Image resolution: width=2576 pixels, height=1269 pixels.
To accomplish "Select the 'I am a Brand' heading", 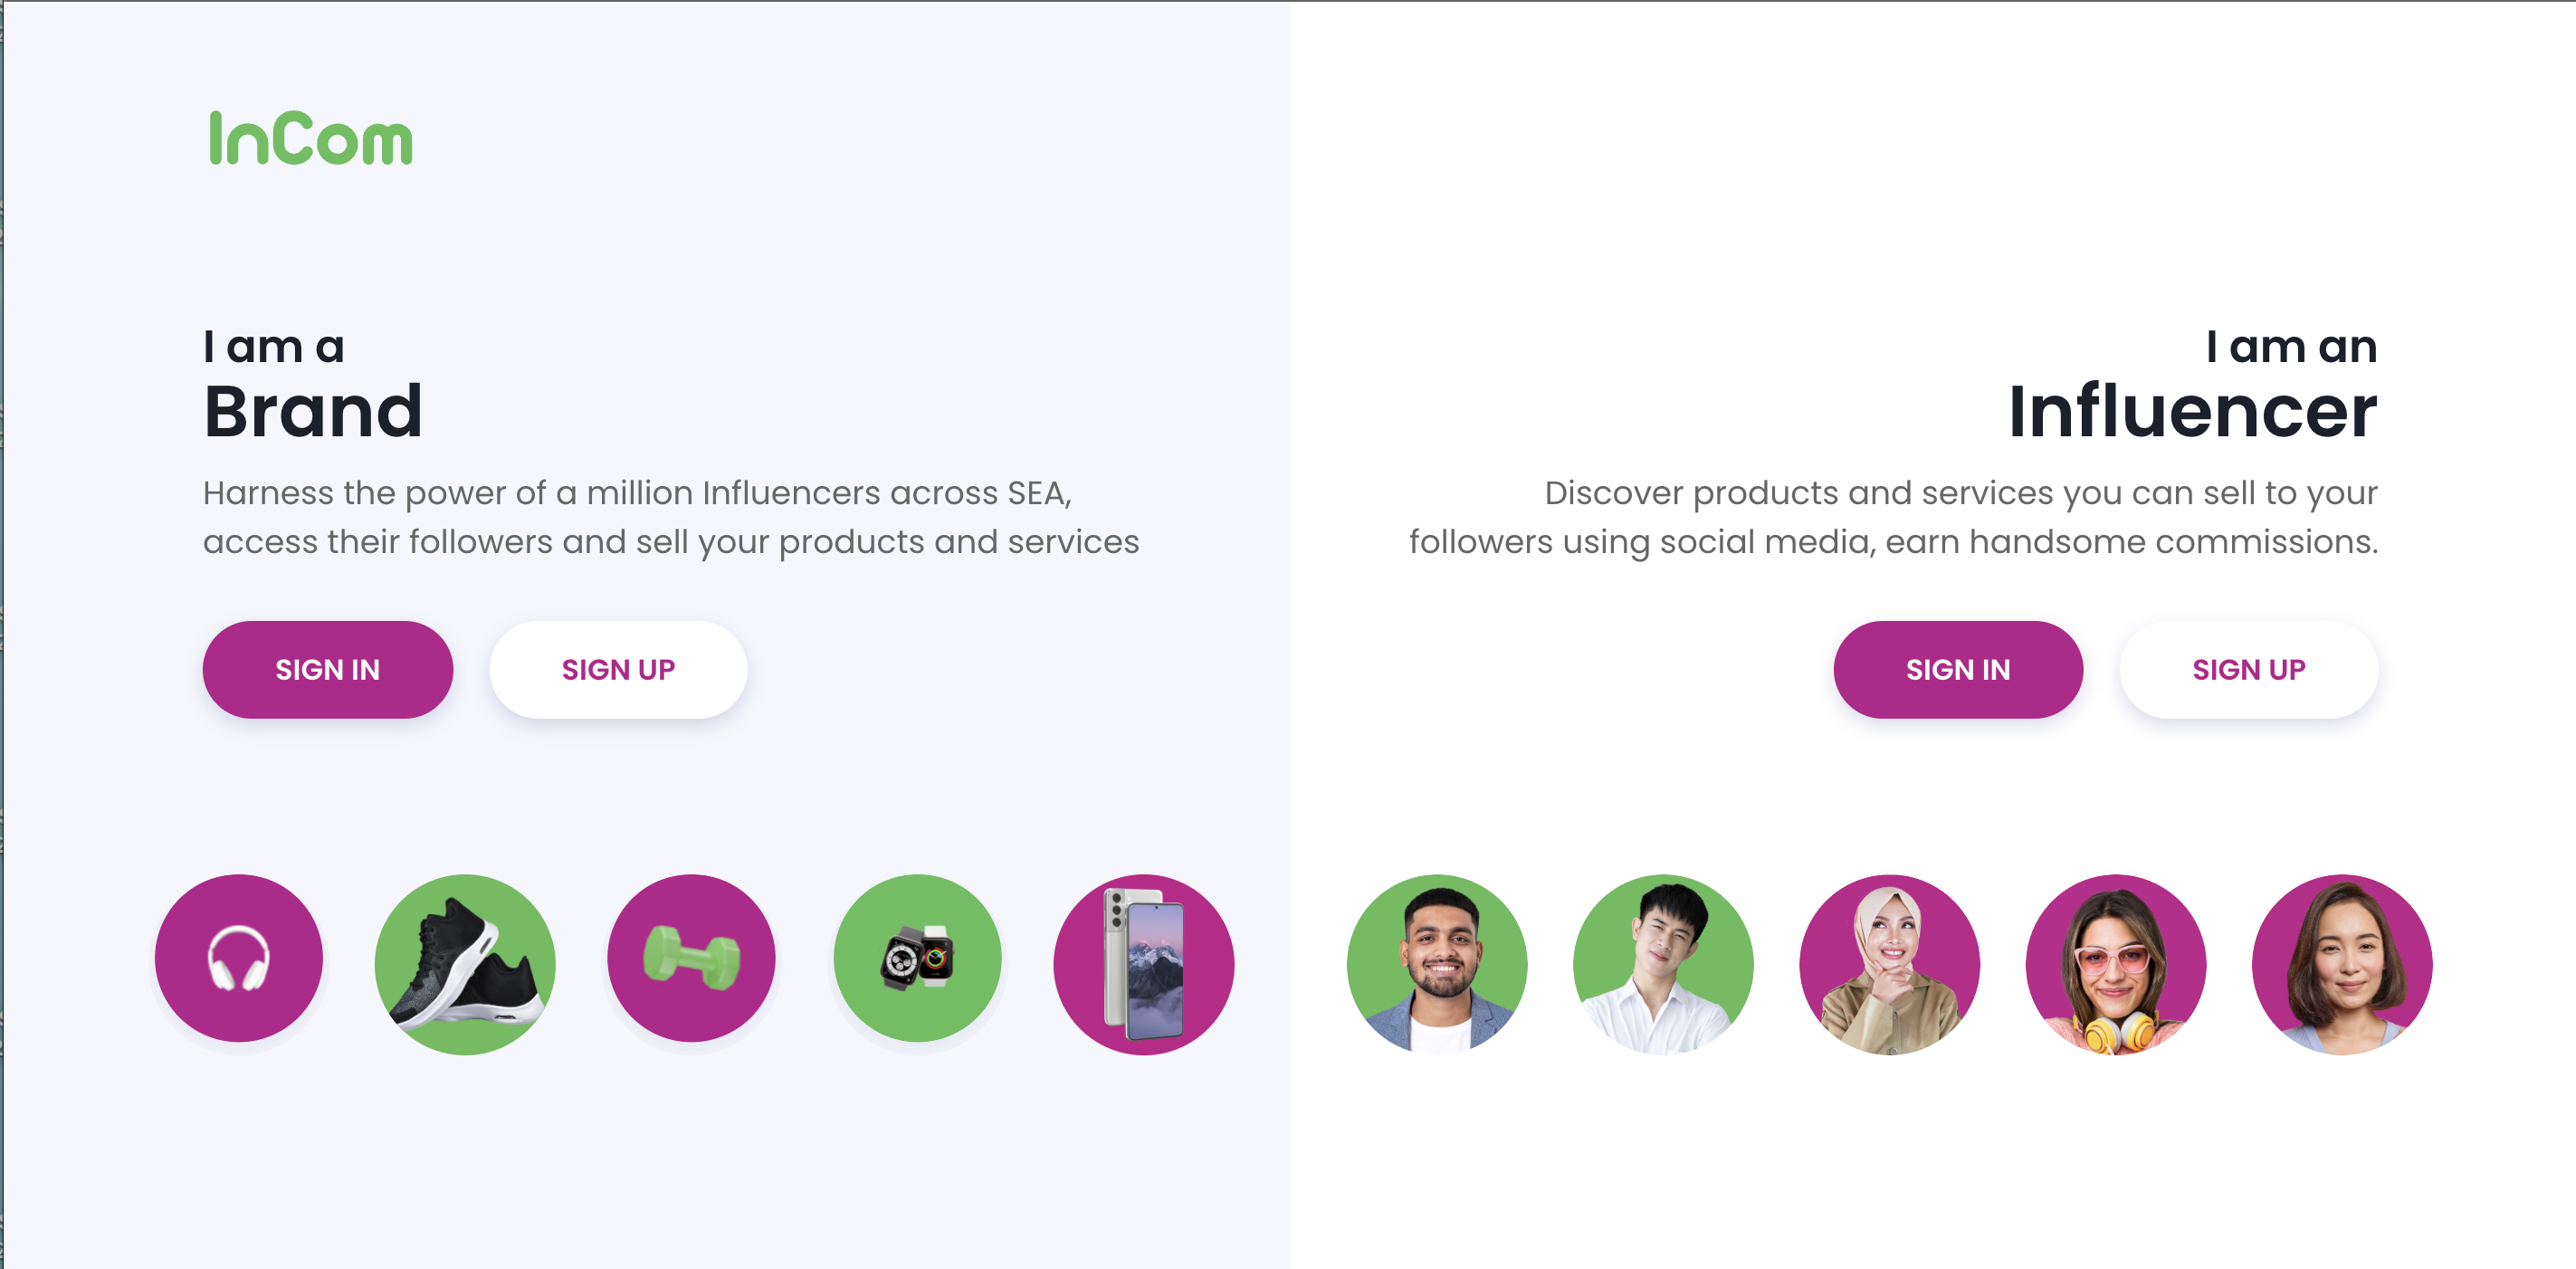I will click(314, 385).
